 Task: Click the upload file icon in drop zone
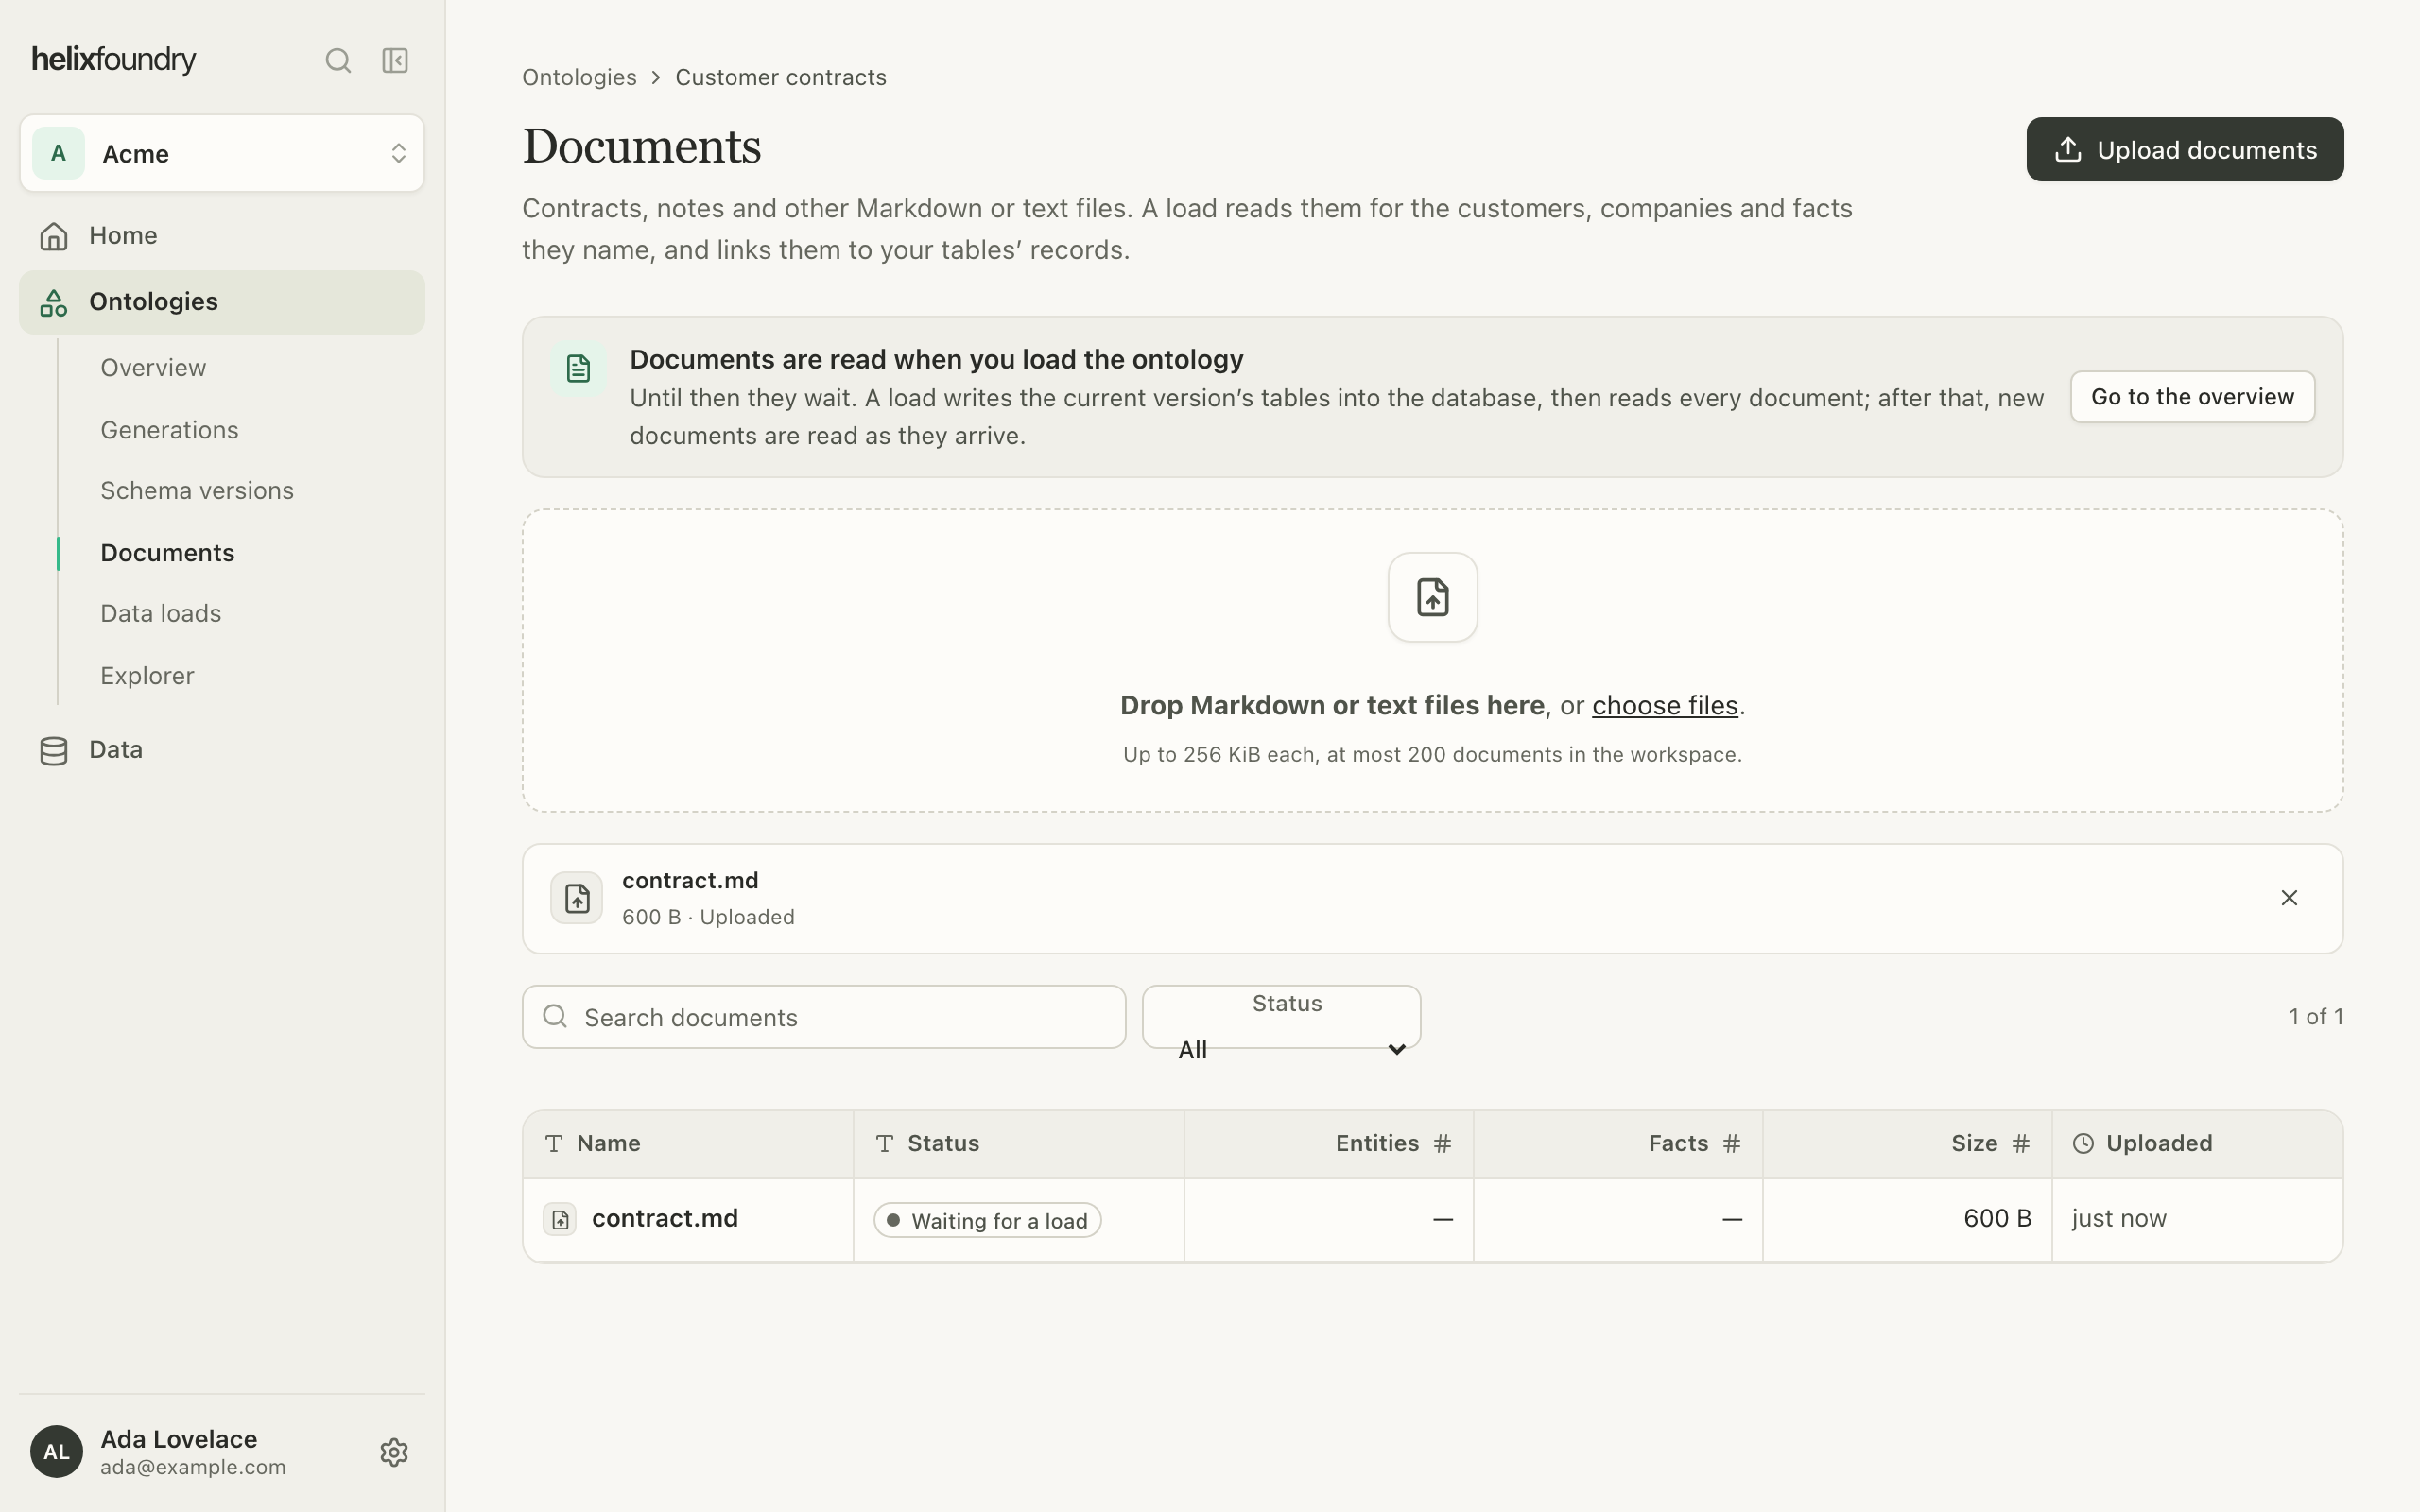point(1432,597)
